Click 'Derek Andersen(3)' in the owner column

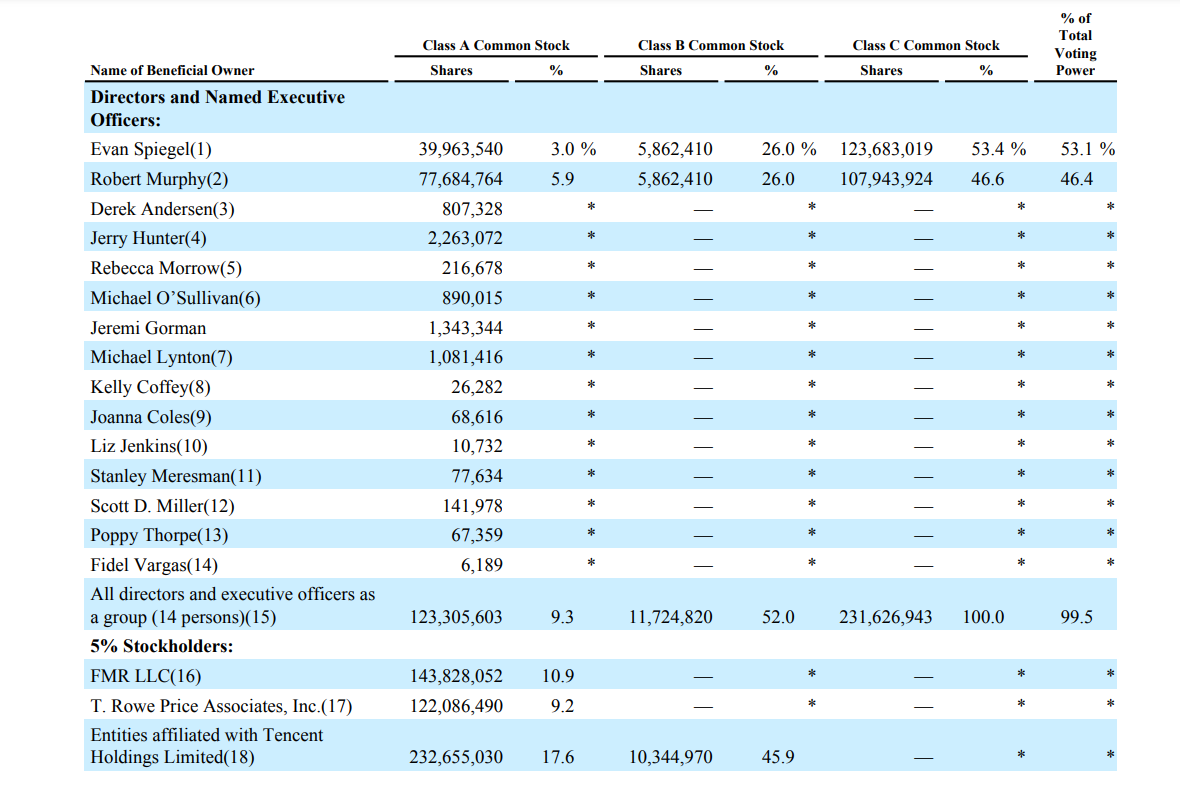(x=162, y=209)
